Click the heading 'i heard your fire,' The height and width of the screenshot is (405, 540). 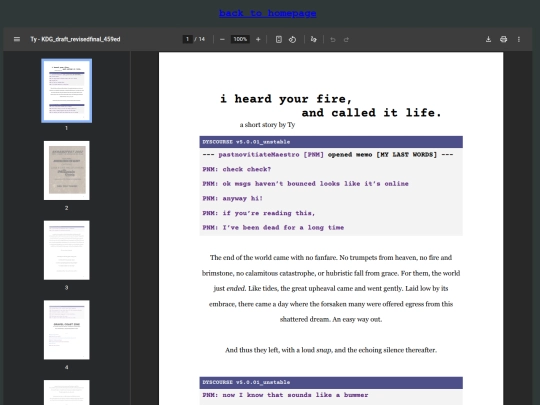tap(286, 99)
